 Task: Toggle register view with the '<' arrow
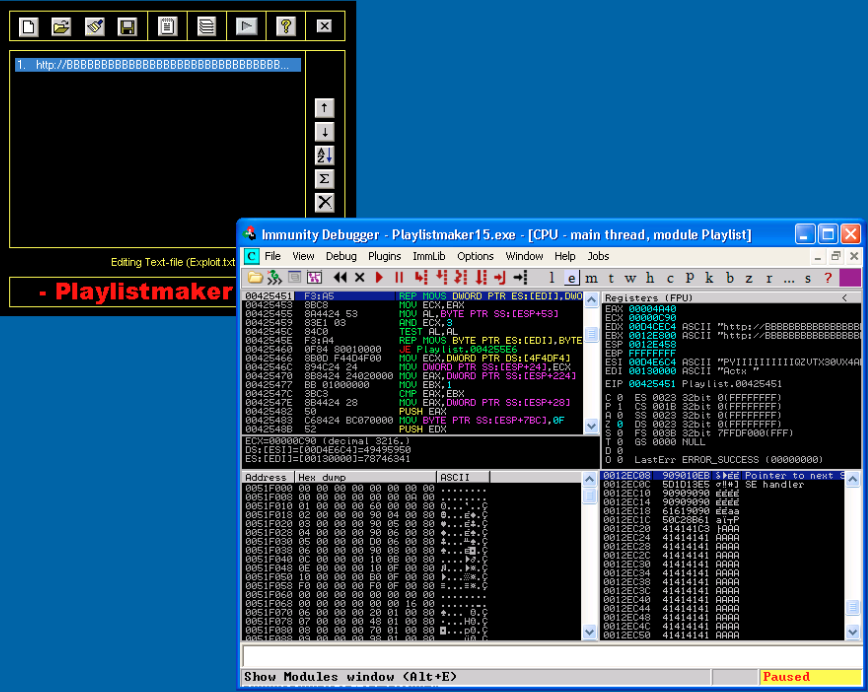844,298
